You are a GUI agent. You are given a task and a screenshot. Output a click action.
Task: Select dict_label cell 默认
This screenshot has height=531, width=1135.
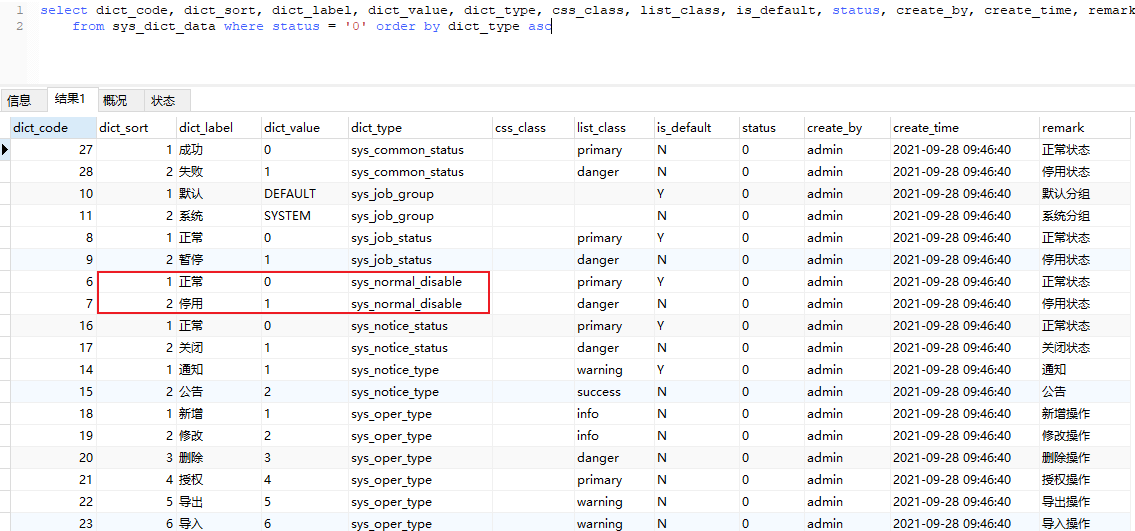coord(219,194)
